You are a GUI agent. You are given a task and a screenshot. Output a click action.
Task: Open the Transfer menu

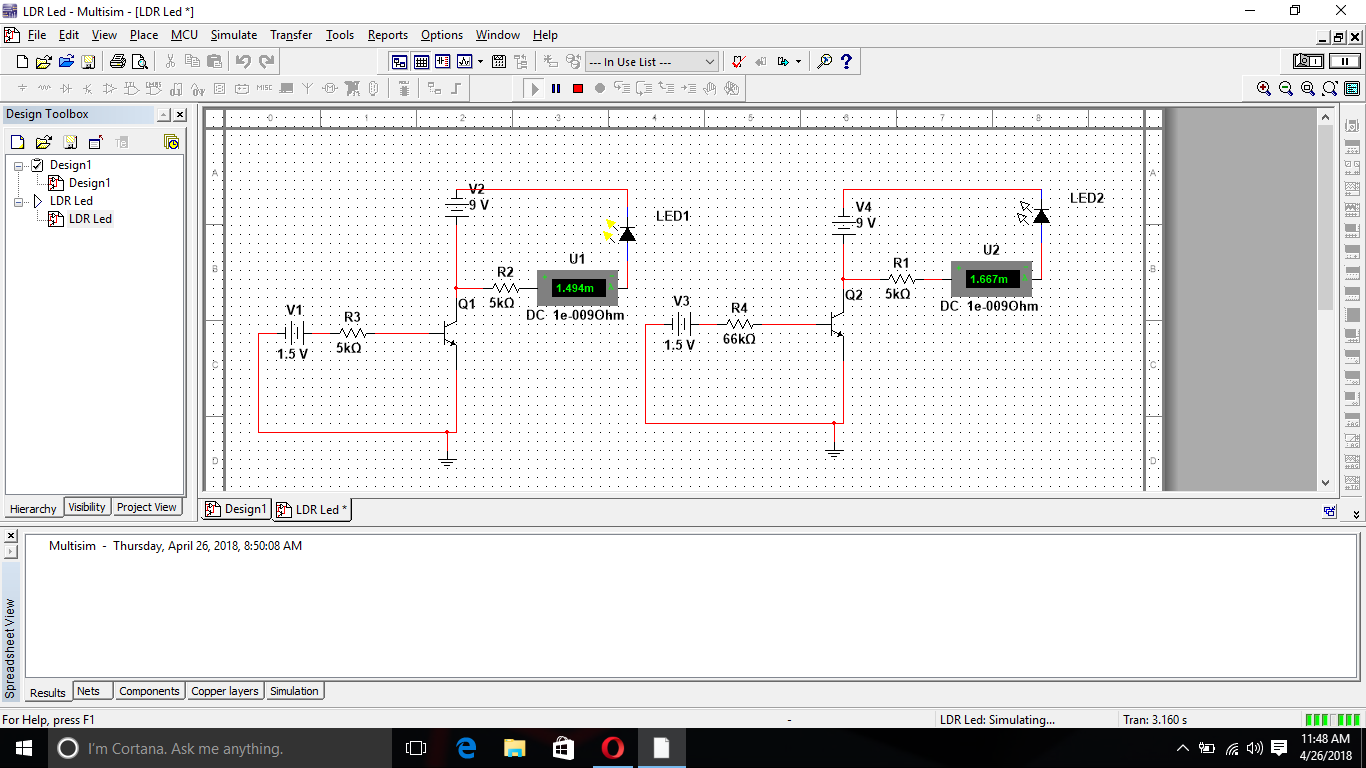291,35
